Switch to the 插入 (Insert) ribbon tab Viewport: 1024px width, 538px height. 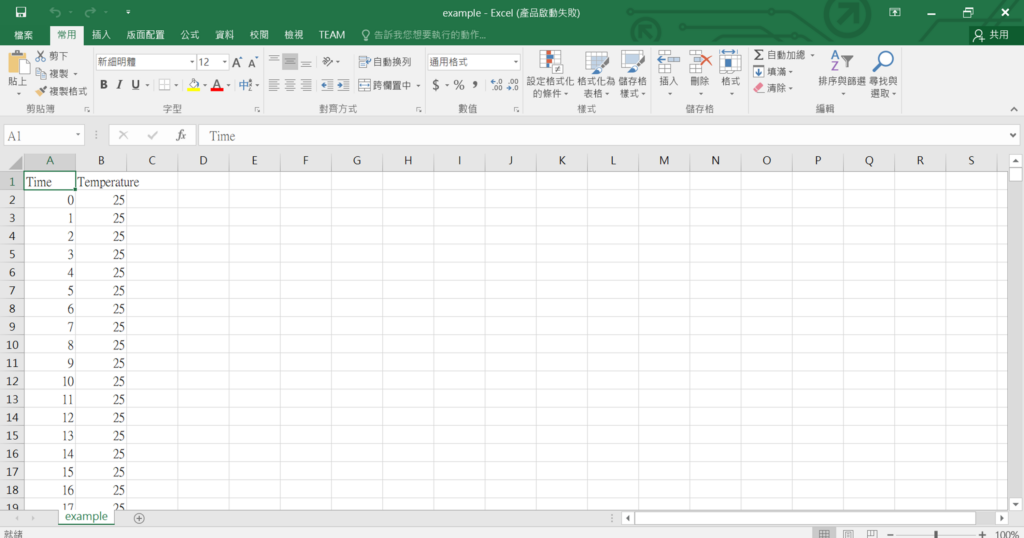(101, 34)
